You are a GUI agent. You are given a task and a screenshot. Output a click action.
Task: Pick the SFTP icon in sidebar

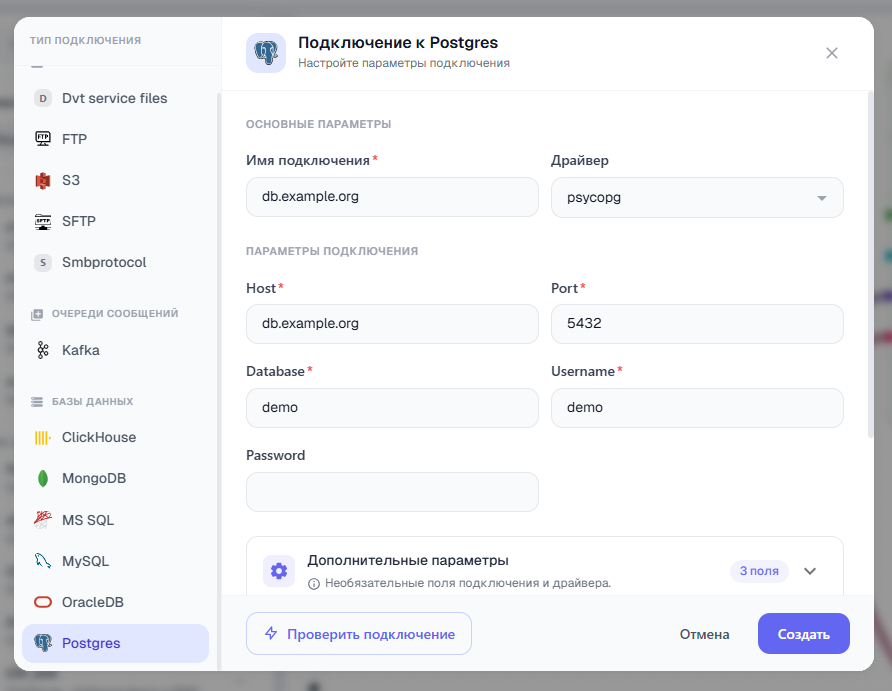pos(43,221)
